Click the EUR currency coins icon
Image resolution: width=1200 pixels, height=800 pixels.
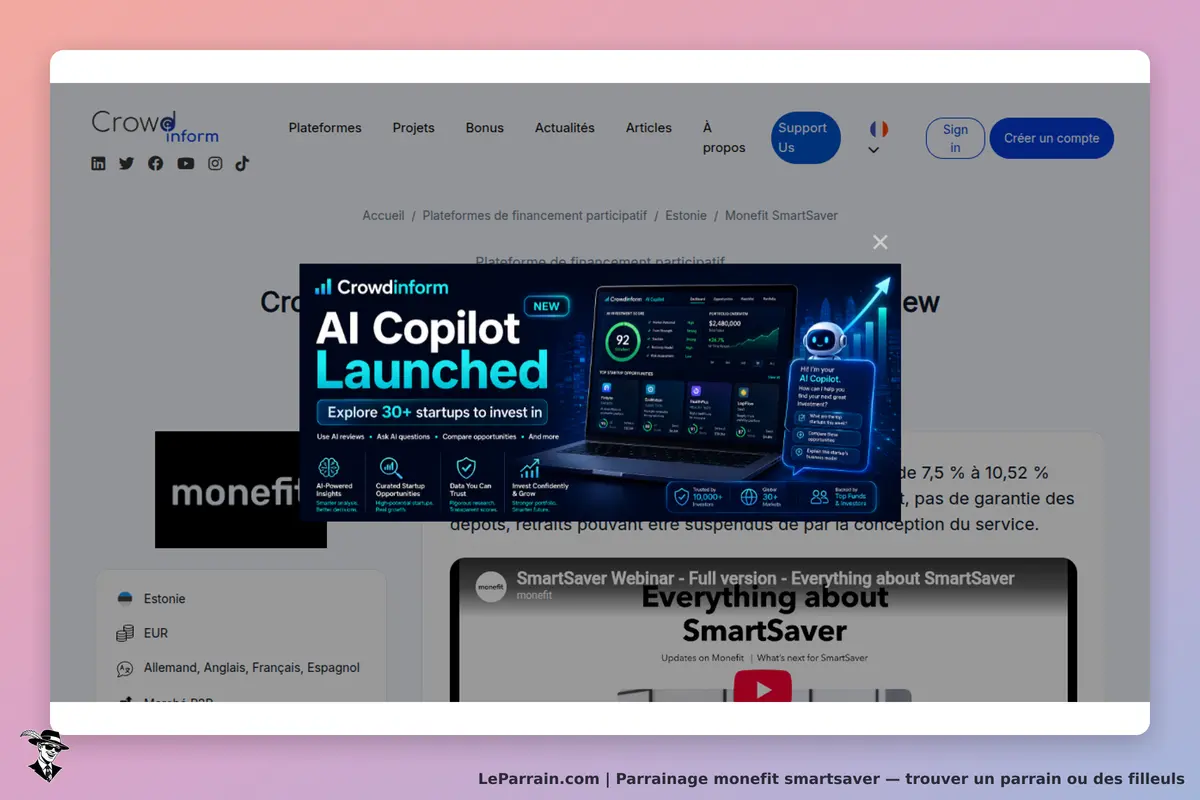(125, 633)
